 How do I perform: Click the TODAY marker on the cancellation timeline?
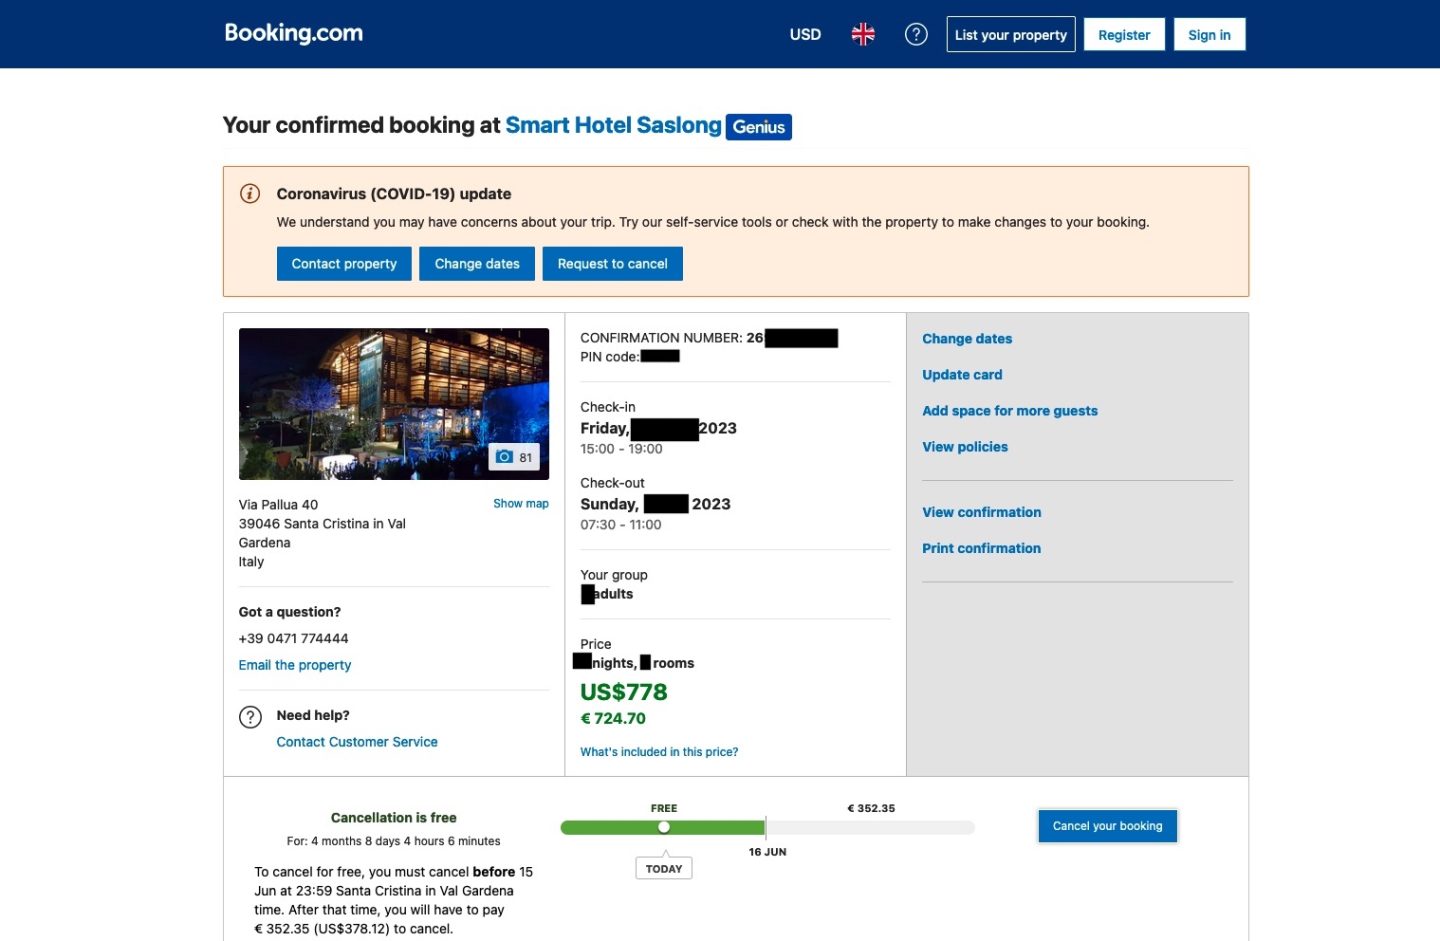point(663,867)
